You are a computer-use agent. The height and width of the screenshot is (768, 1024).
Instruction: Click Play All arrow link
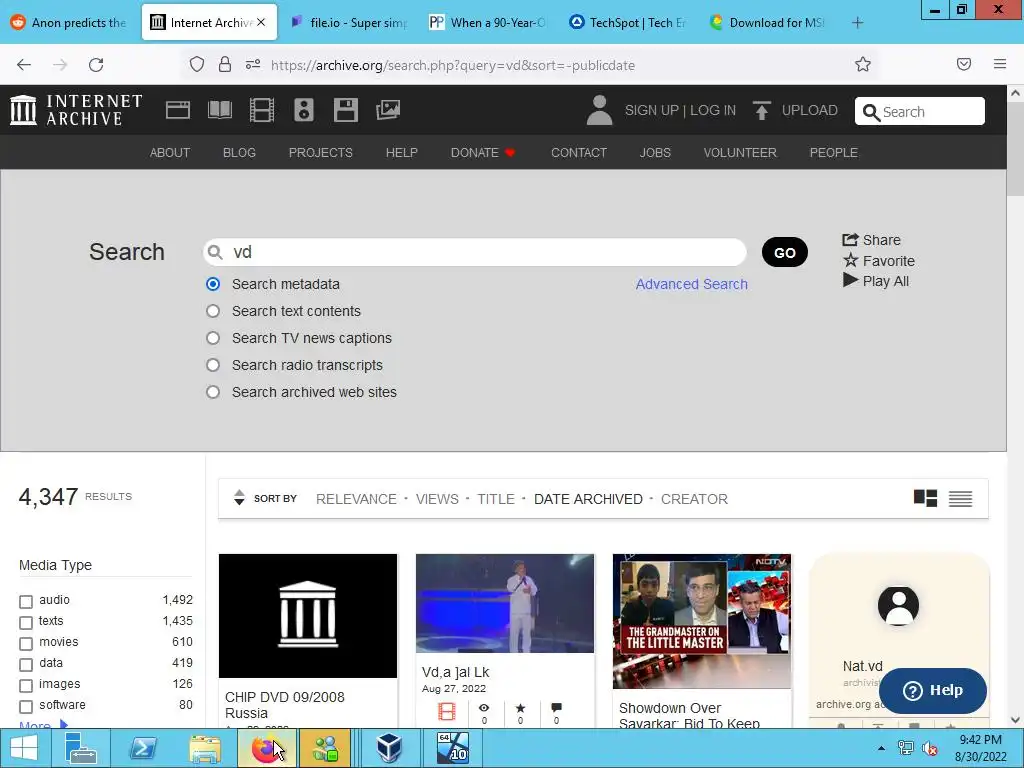(876, 281)
